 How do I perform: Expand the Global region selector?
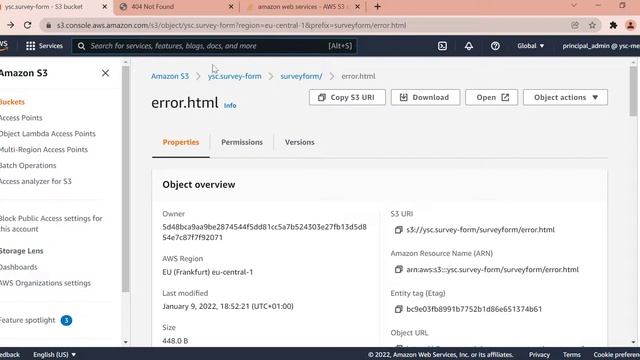pyautogui.click(x=531, y=46)
